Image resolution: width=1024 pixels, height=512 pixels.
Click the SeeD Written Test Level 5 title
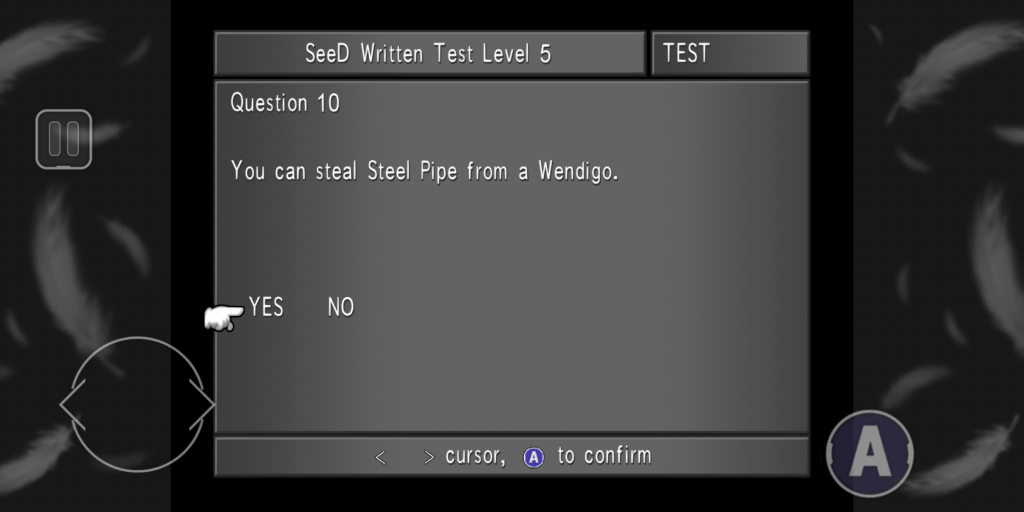point(428,54)
